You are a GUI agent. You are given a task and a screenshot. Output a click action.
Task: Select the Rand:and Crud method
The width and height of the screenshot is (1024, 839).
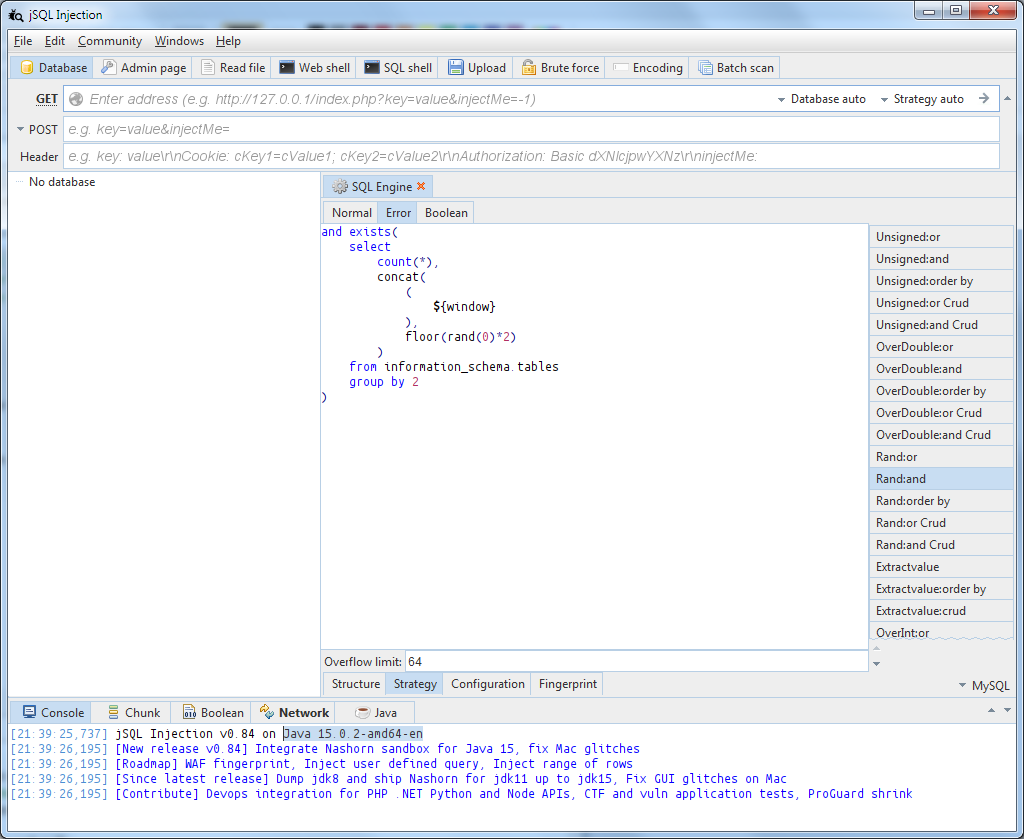click(x=941, y=545)
